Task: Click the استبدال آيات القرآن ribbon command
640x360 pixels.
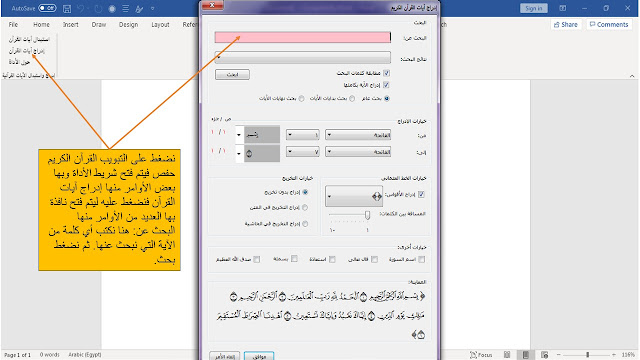Action: coord(29,40)
